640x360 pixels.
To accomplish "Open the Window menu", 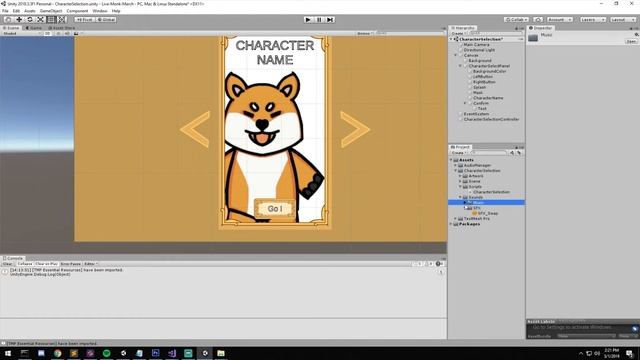I will pos(100,11).
